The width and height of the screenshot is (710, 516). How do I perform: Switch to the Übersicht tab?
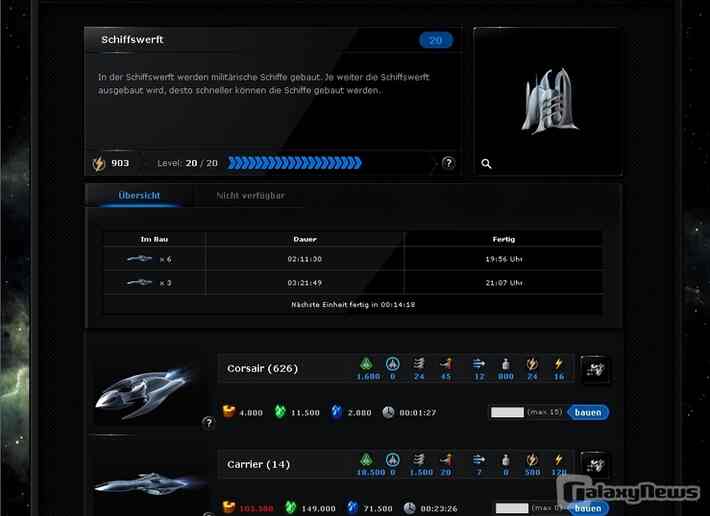[139, 196]
